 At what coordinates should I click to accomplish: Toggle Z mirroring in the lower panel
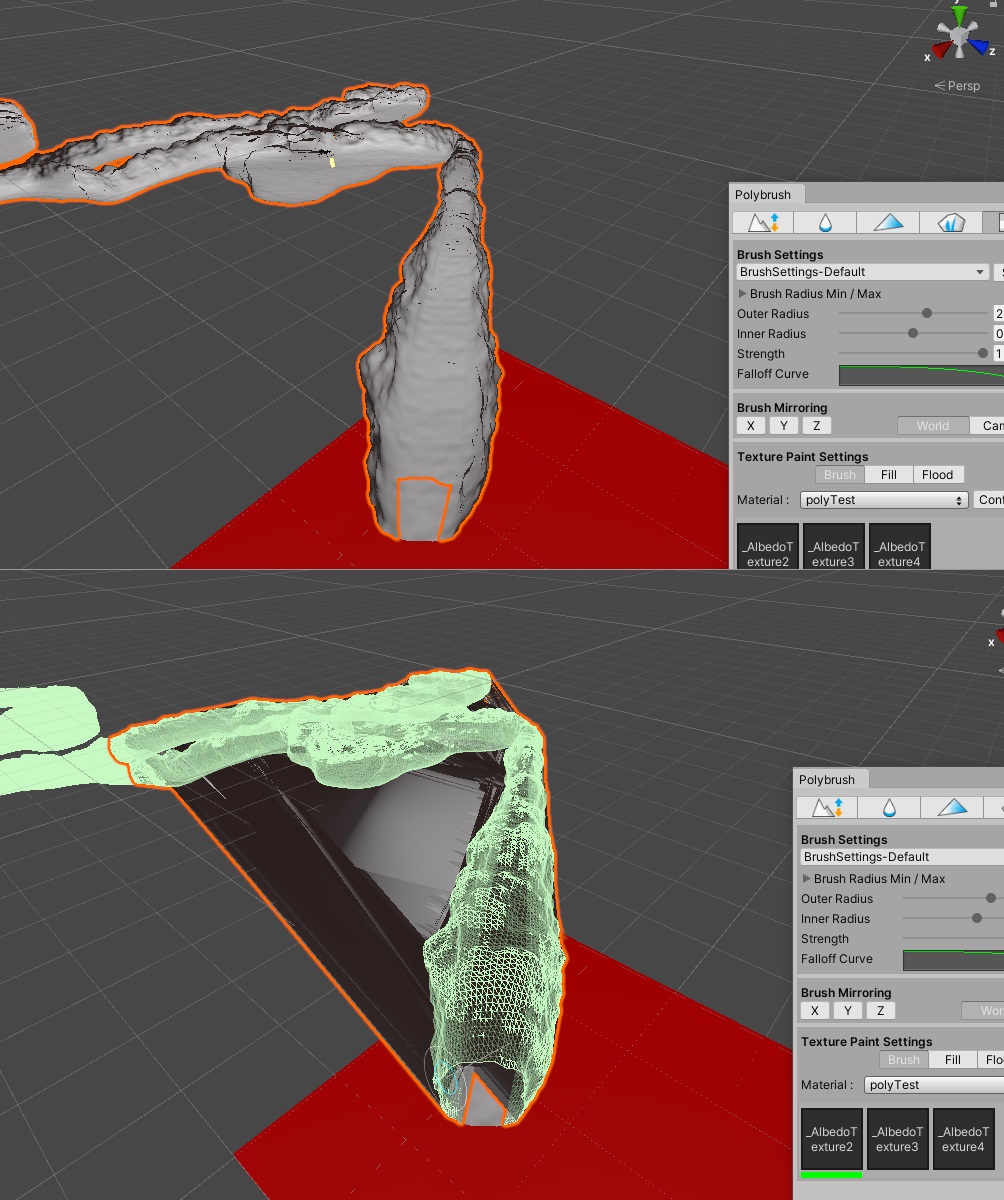(x=880, y=1010)
